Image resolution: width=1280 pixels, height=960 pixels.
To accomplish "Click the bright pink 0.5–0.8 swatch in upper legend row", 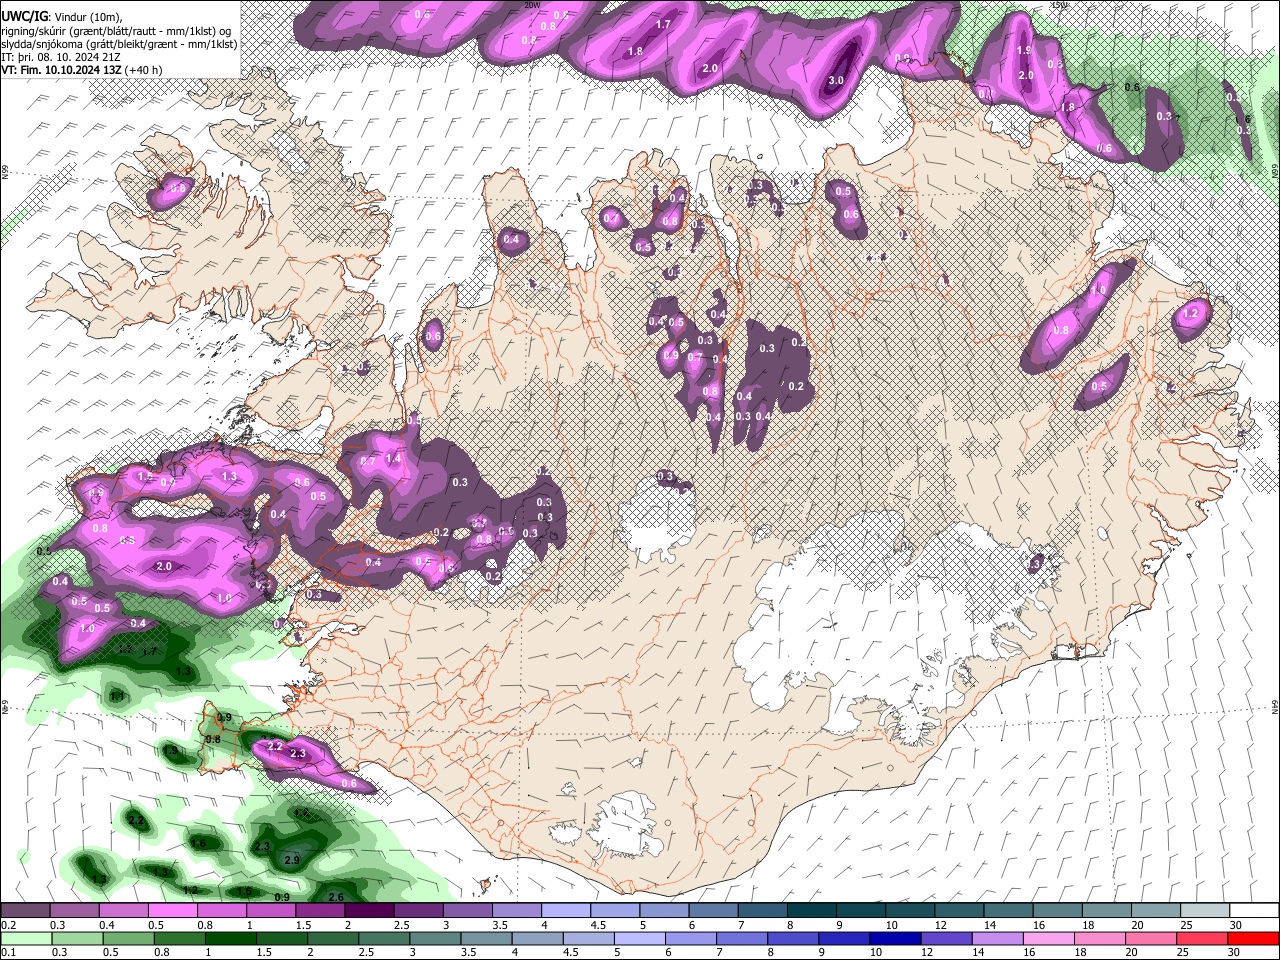I will click(x=172, y=911).
